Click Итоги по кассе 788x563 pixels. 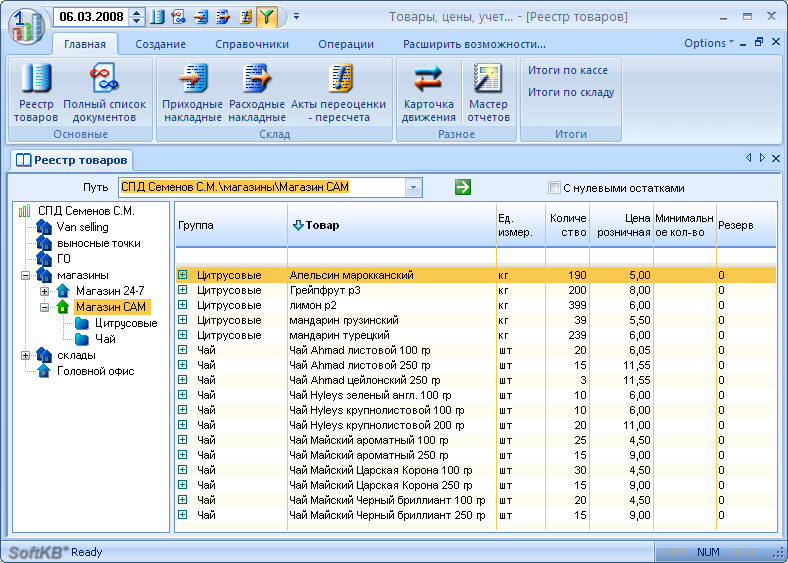(567, 70)
